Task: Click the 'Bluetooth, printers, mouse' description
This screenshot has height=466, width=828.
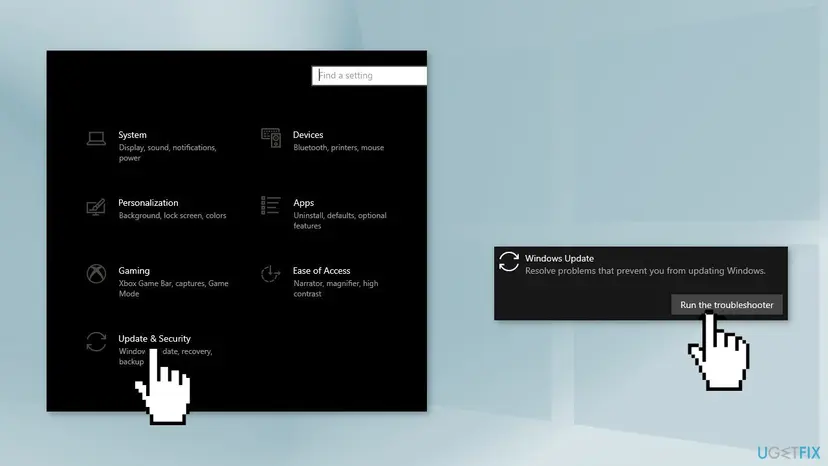Action: coord(338,147)
